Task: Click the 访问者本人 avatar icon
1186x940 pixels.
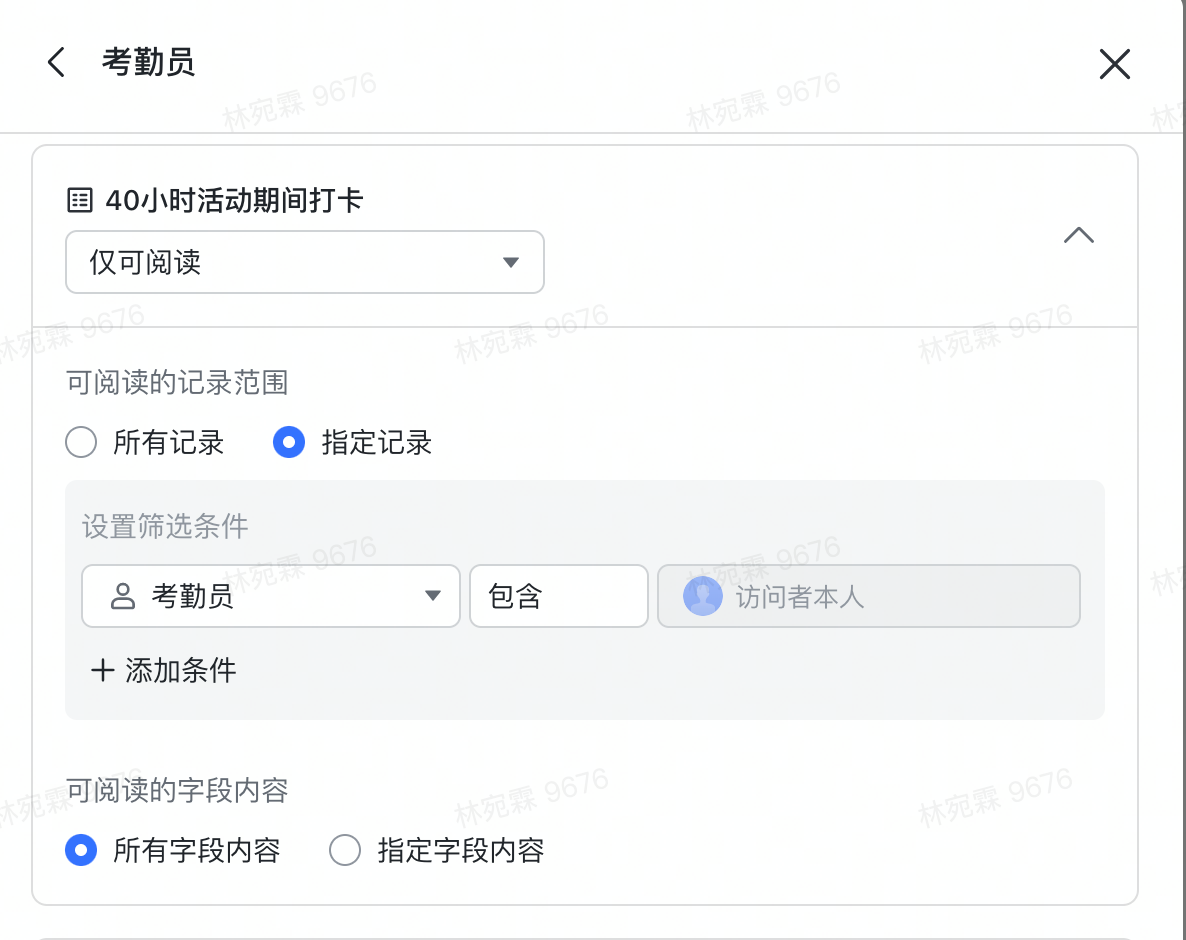Action: [702, 597]
